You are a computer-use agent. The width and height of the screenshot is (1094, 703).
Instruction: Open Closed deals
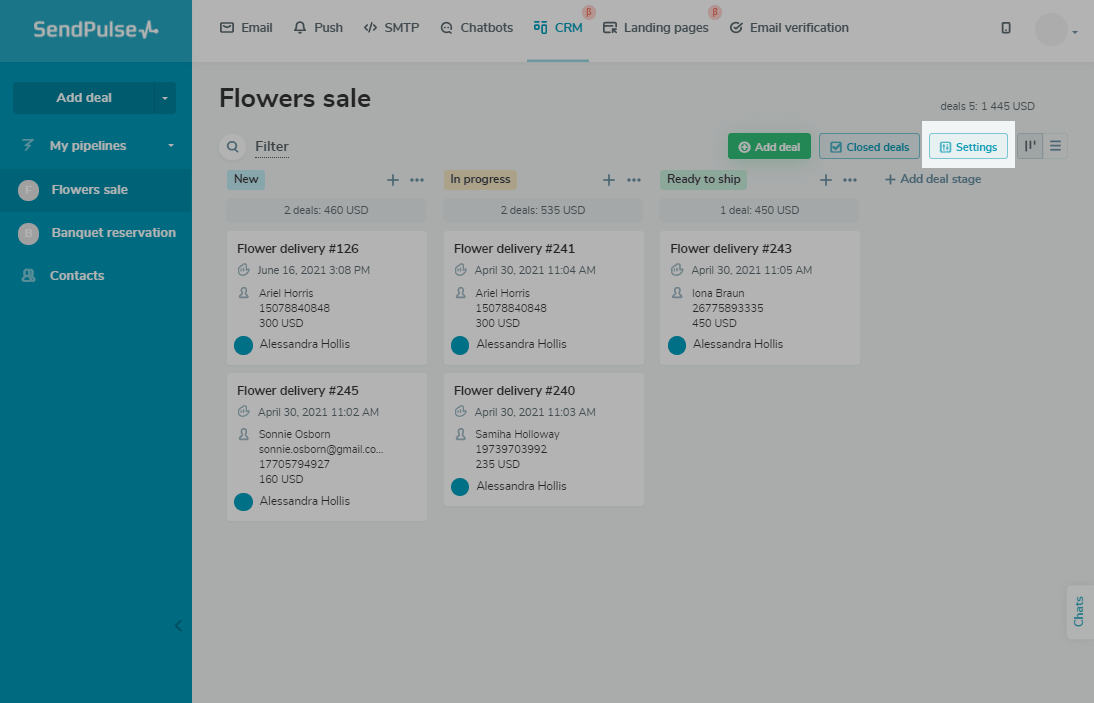869,147
